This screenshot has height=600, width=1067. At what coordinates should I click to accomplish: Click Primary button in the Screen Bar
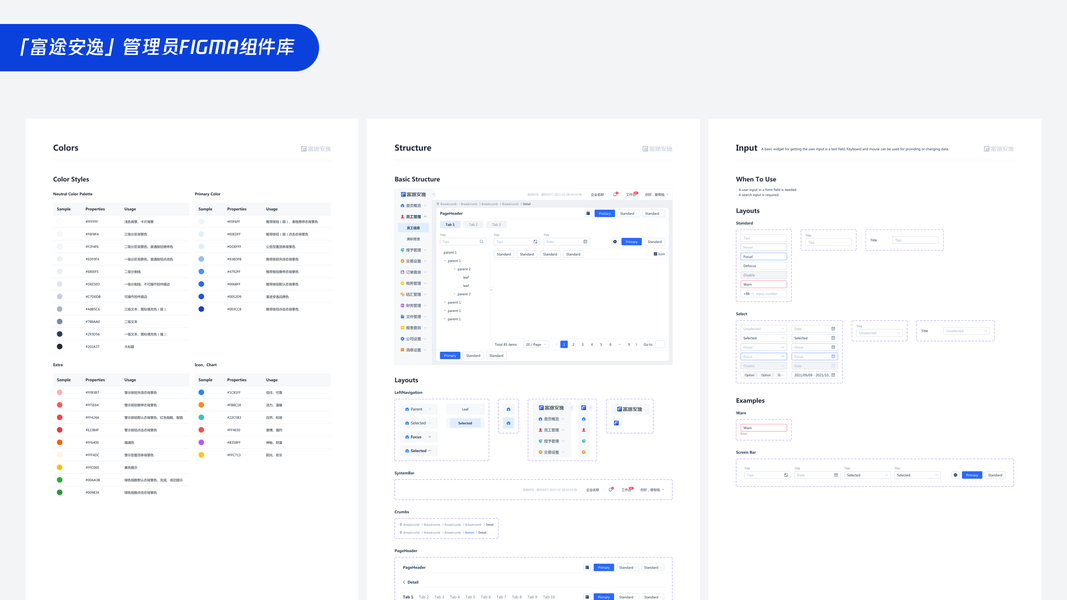(972, 475)
